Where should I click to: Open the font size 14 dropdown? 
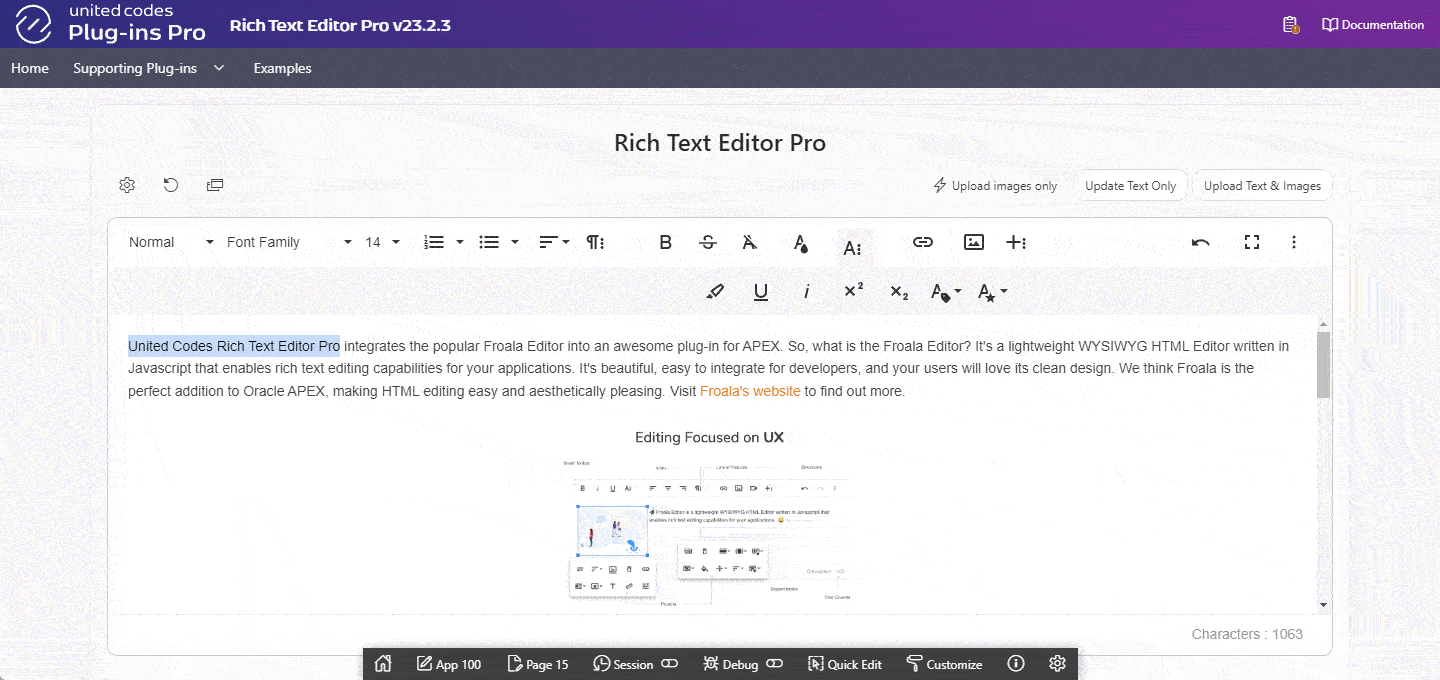point(382,242)
